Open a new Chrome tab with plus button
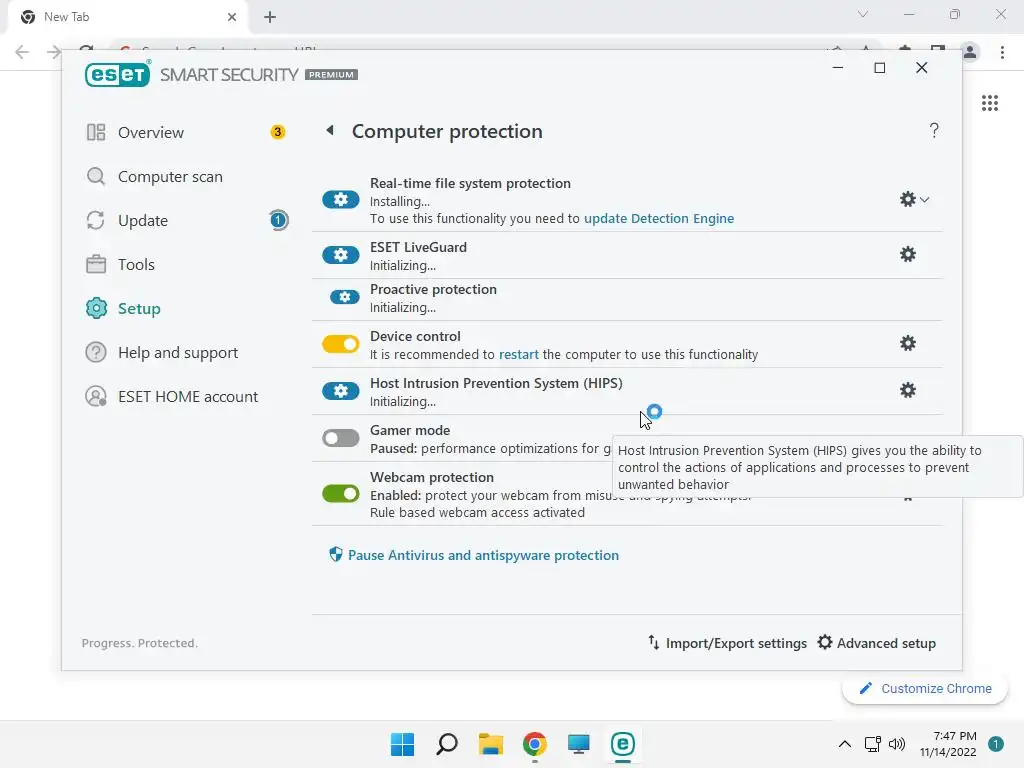 tap(270, 17)
